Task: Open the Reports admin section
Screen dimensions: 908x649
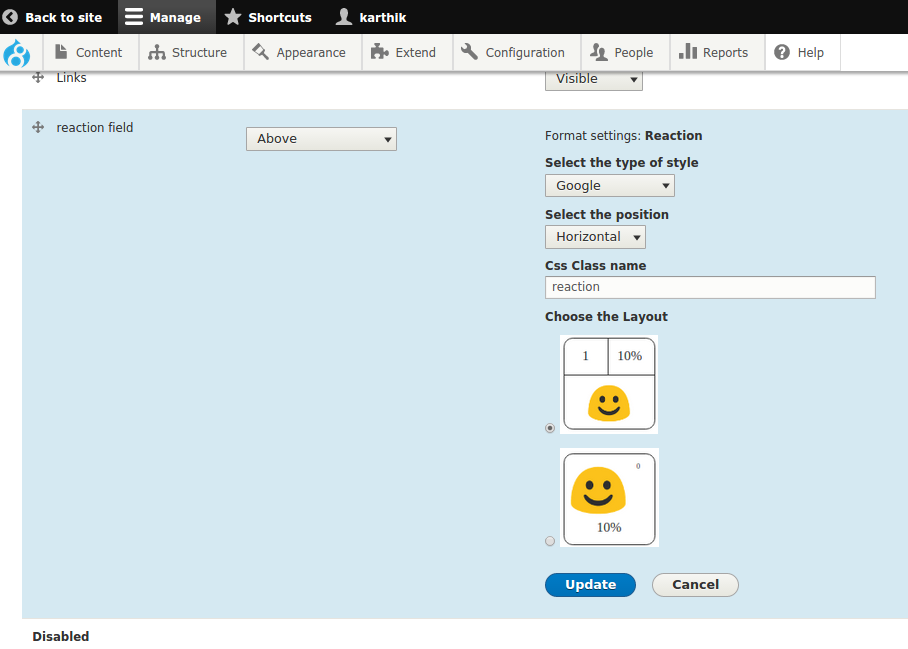Action: [716, 52]
